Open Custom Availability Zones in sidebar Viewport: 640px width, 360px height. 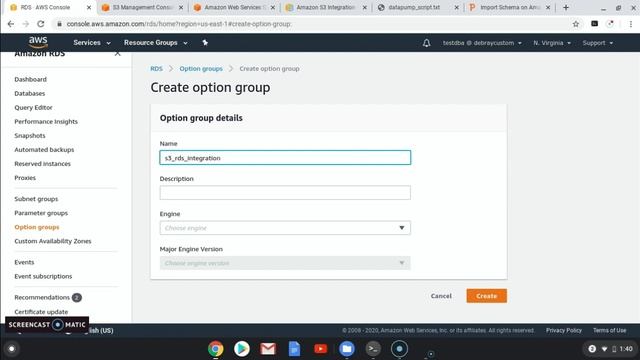click(x=53, y=241)
